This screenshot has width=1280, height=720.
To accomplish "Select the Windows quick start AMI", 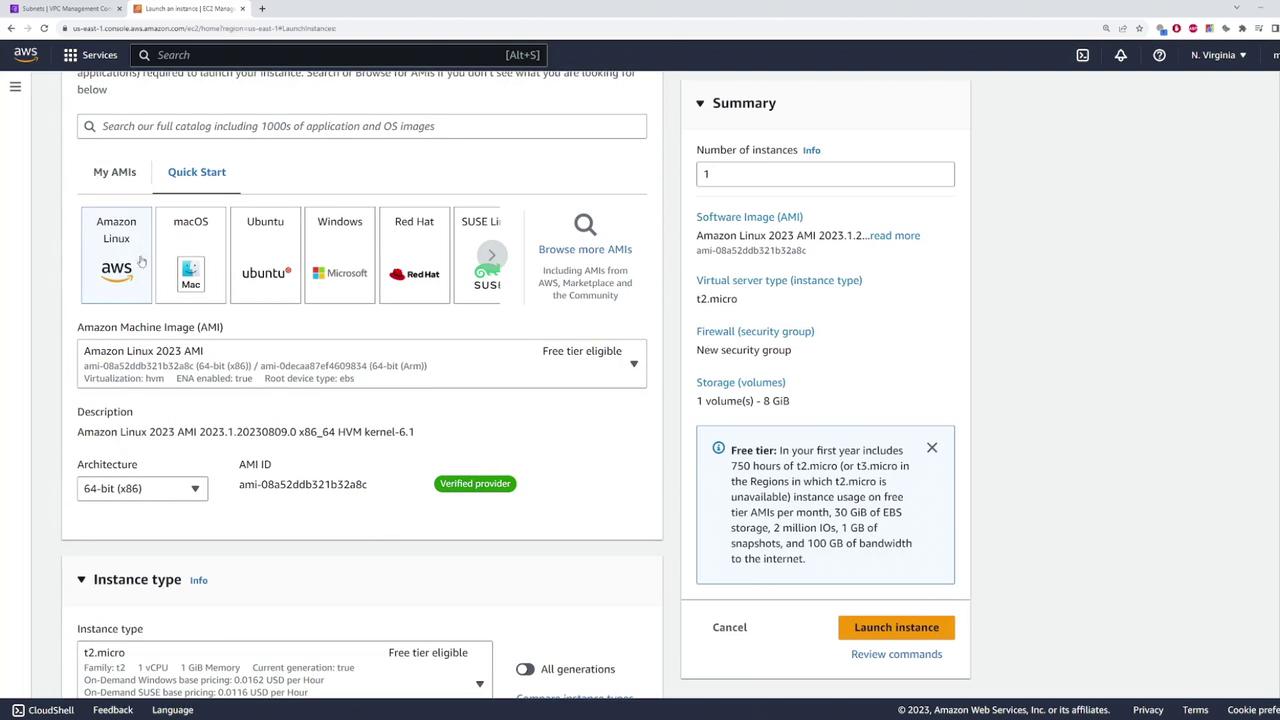I will click(340, 255).
